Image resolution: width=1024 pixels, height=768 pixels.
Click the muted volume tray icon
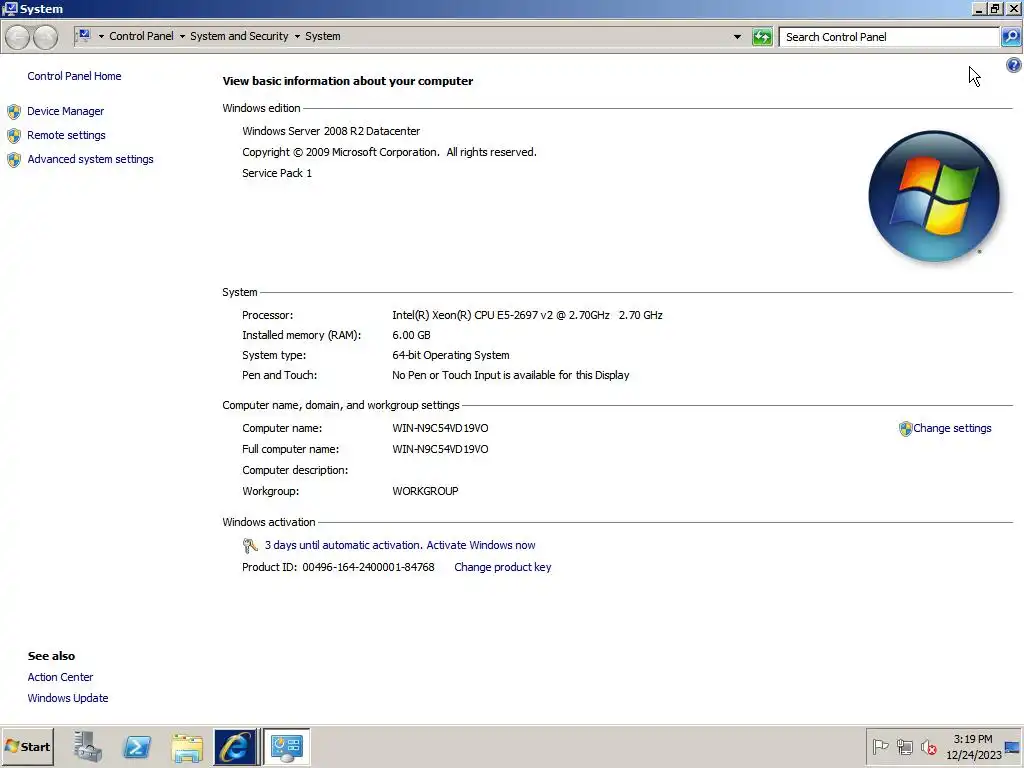[928, 746]
